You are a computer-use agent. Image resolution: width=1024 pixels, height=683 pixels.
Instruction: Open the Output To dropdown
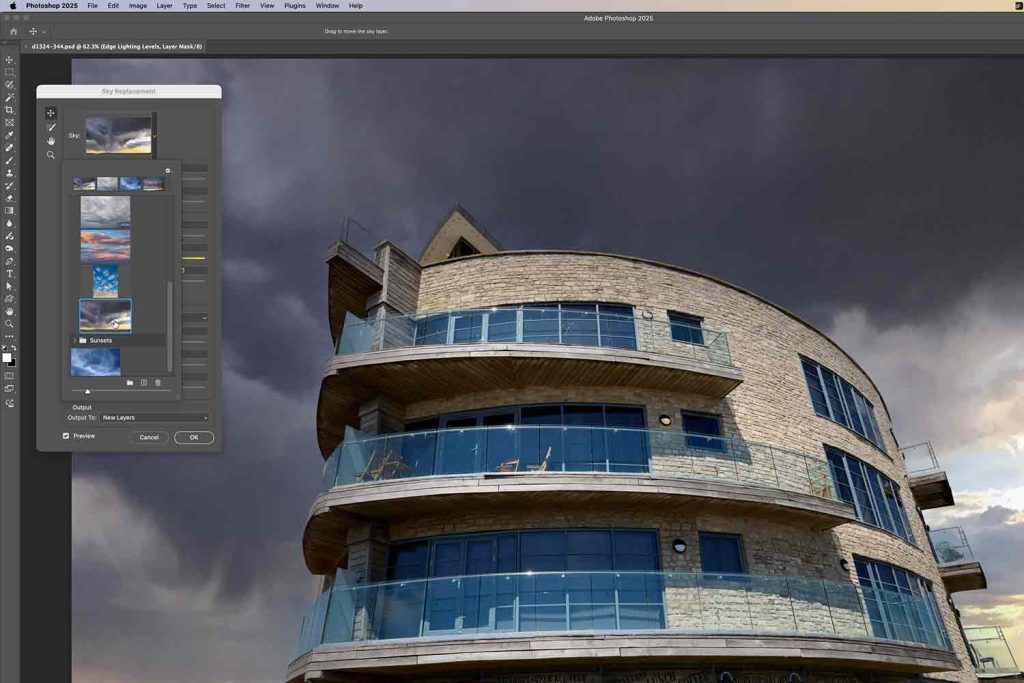click(154, 418)
